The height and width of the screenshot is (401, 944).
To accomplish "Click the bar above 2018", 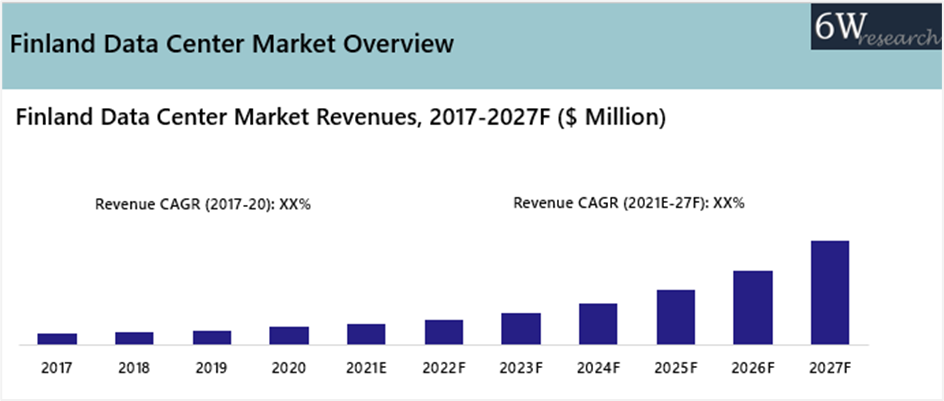I will click(134, 338).
